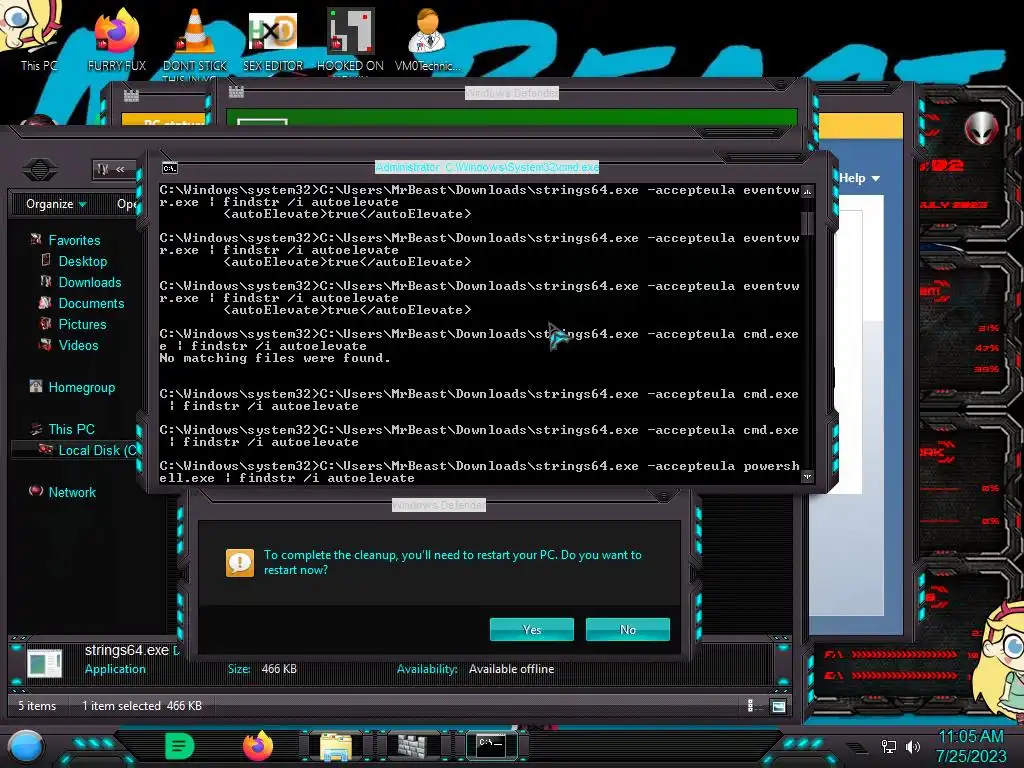The width and height of the screenshot is (1024, 768).
Task: Switch to the command prompt taskbar button
Action: coord(491,746)
